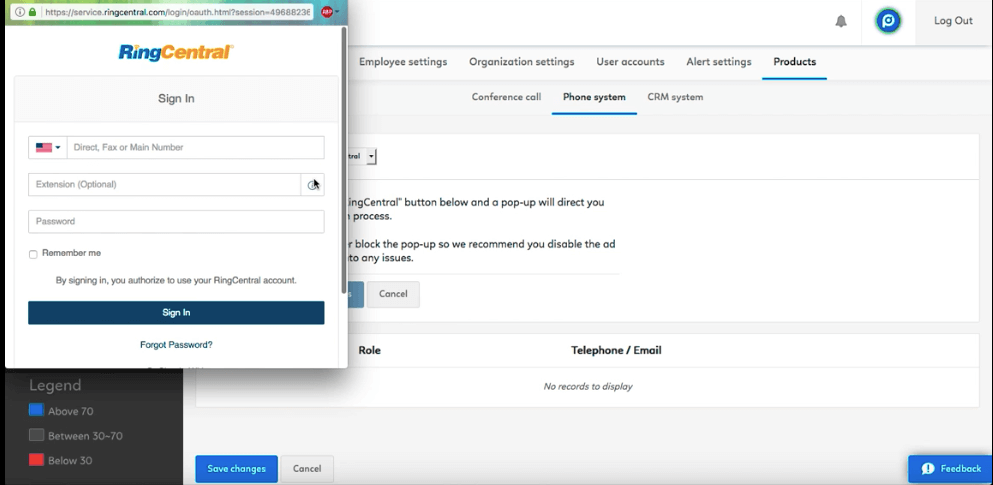Screen dimensions: 993x485
Task: Click the Password input field
Action: [176, 222]
